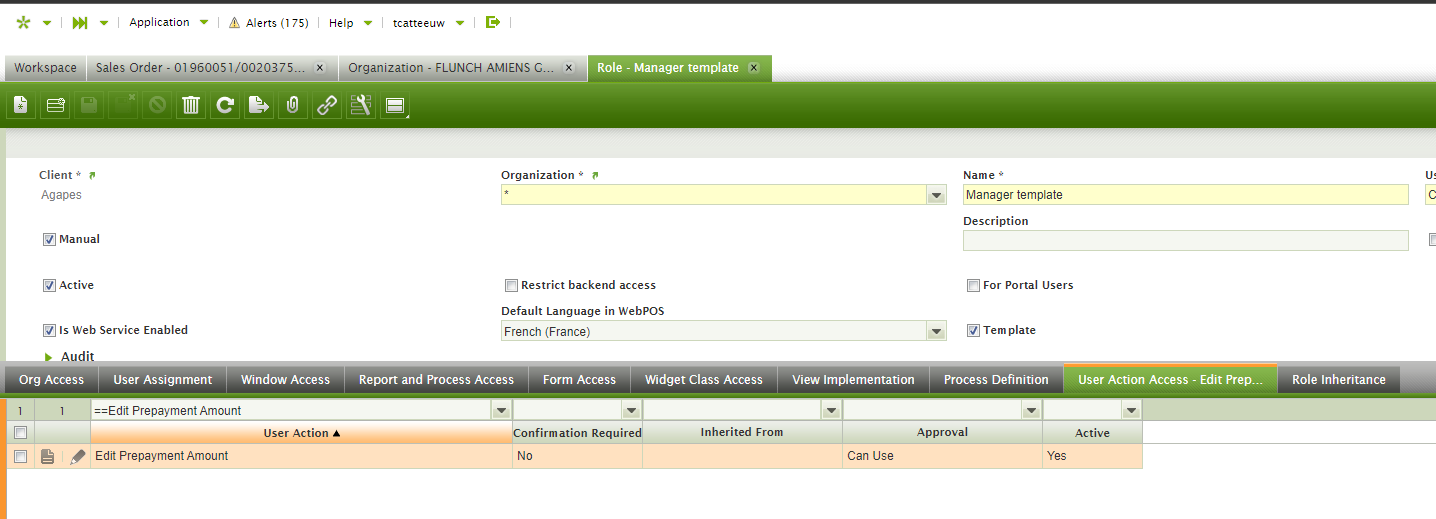Toggle the Template checkbox

[x=973, y=330]
